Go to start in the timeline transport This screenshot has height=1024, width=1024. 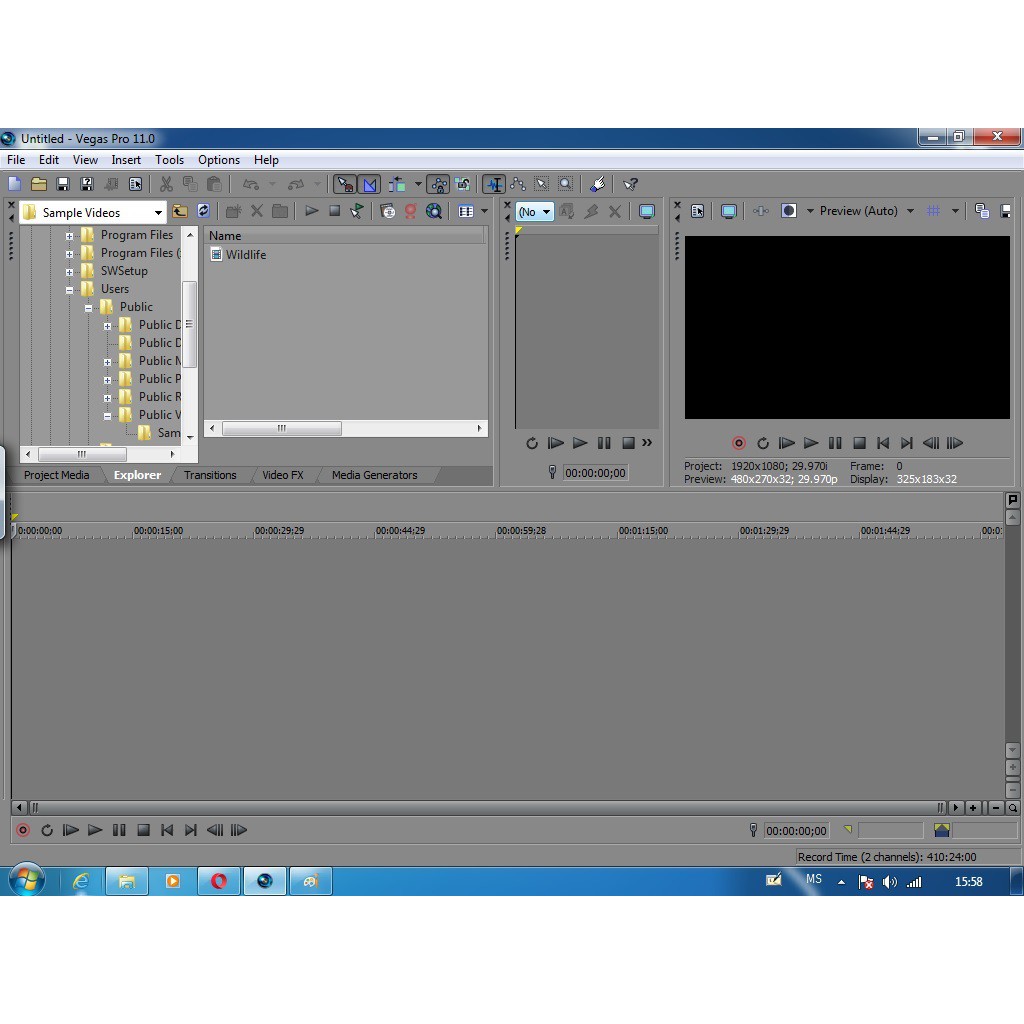[x=167, y=830]
